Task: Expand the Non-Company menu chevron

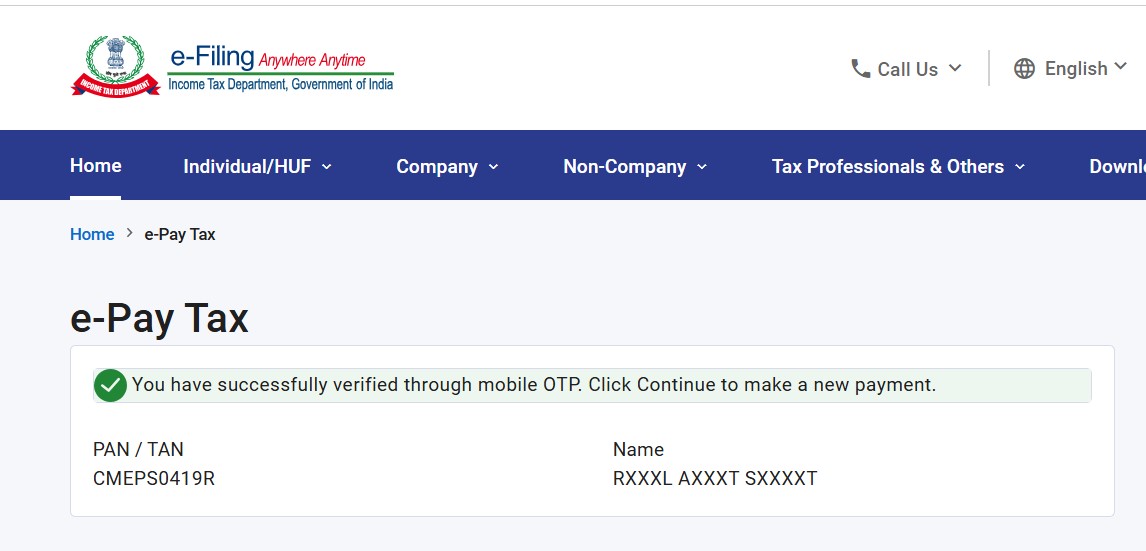Action: point(702,167)
